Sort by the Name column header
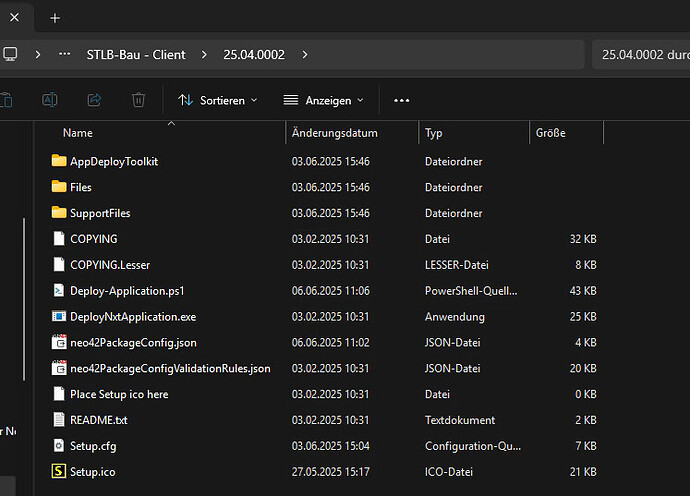 click(x=77, y=132)
